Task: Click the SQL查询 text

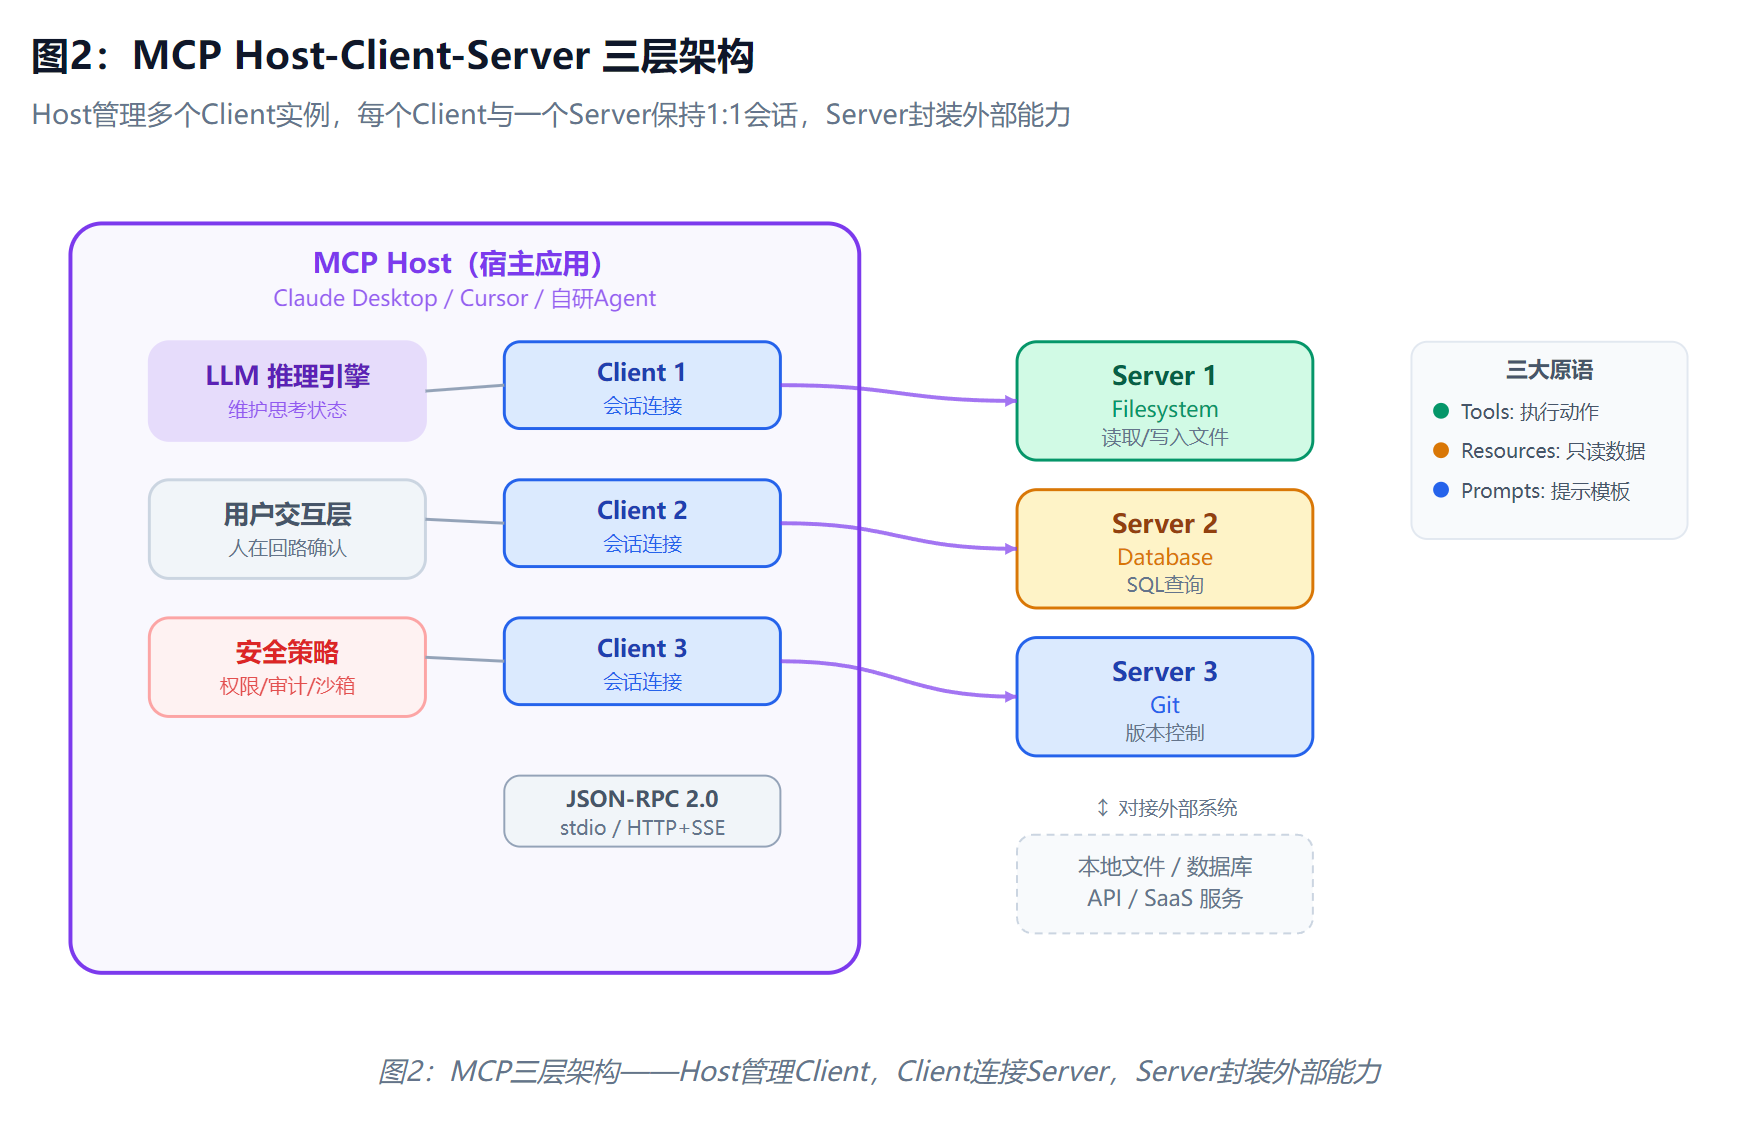Action: pos(1165,585)
